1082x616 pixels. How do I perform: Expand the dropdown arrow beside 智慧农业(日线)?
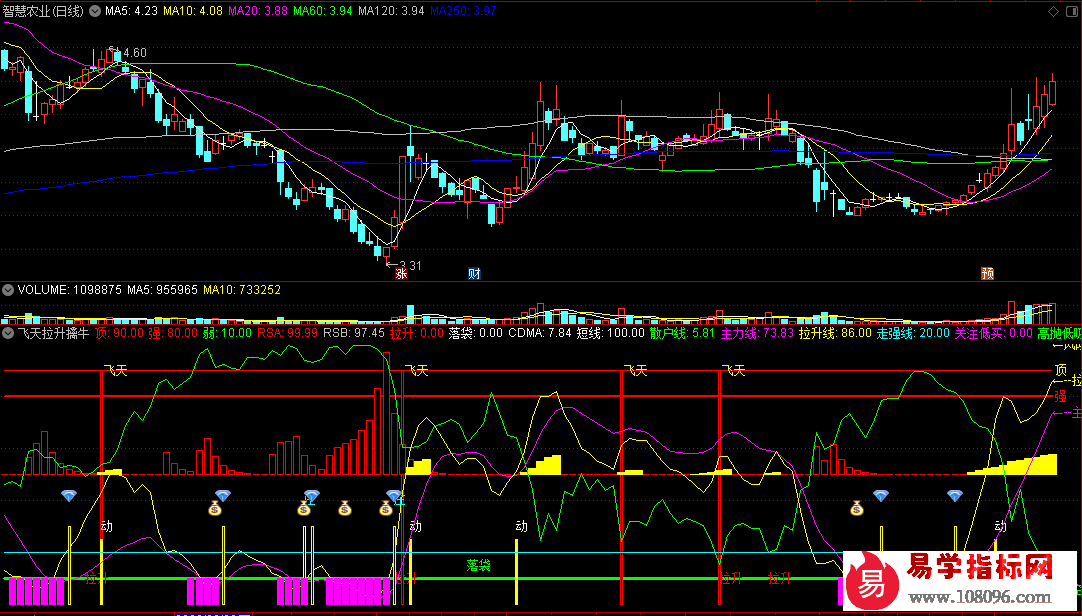95,11
